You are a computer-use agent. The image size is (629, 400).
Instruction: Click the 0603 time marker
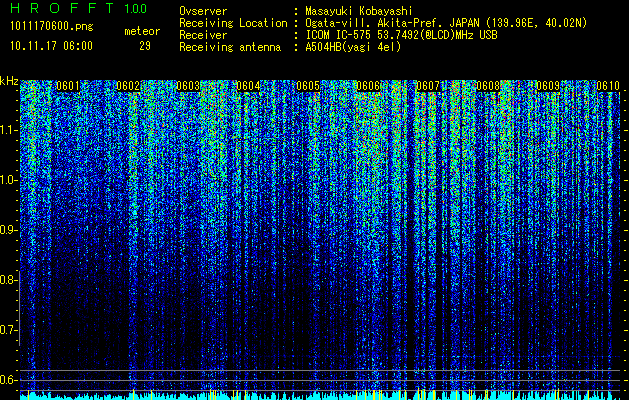(188, 86)
